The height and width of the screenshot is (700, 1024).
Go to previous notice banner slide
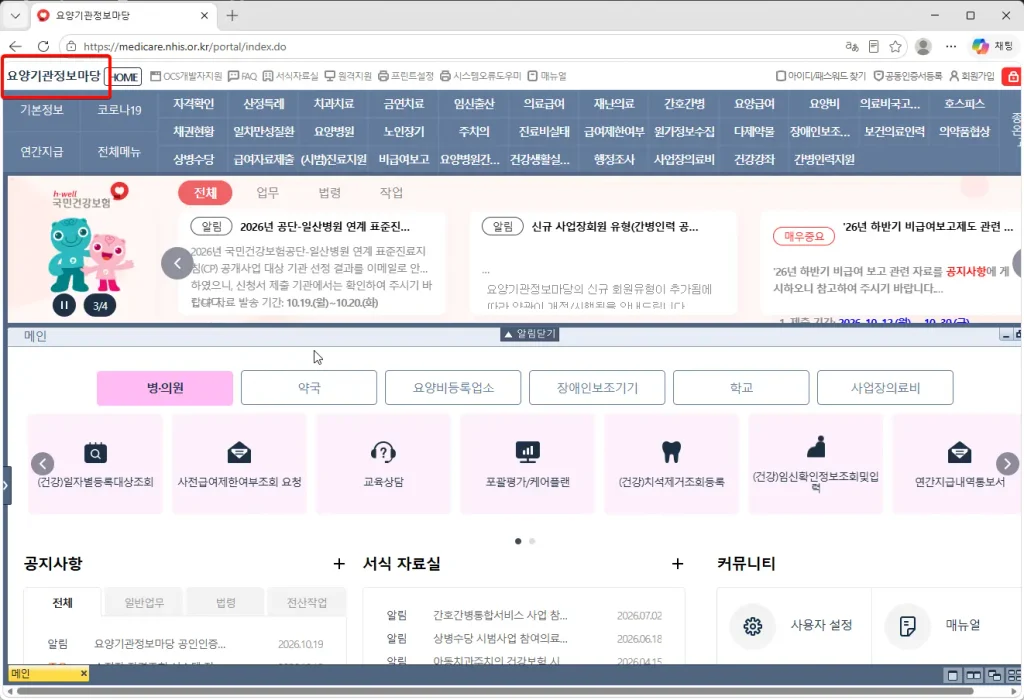[x=177, y=263]
